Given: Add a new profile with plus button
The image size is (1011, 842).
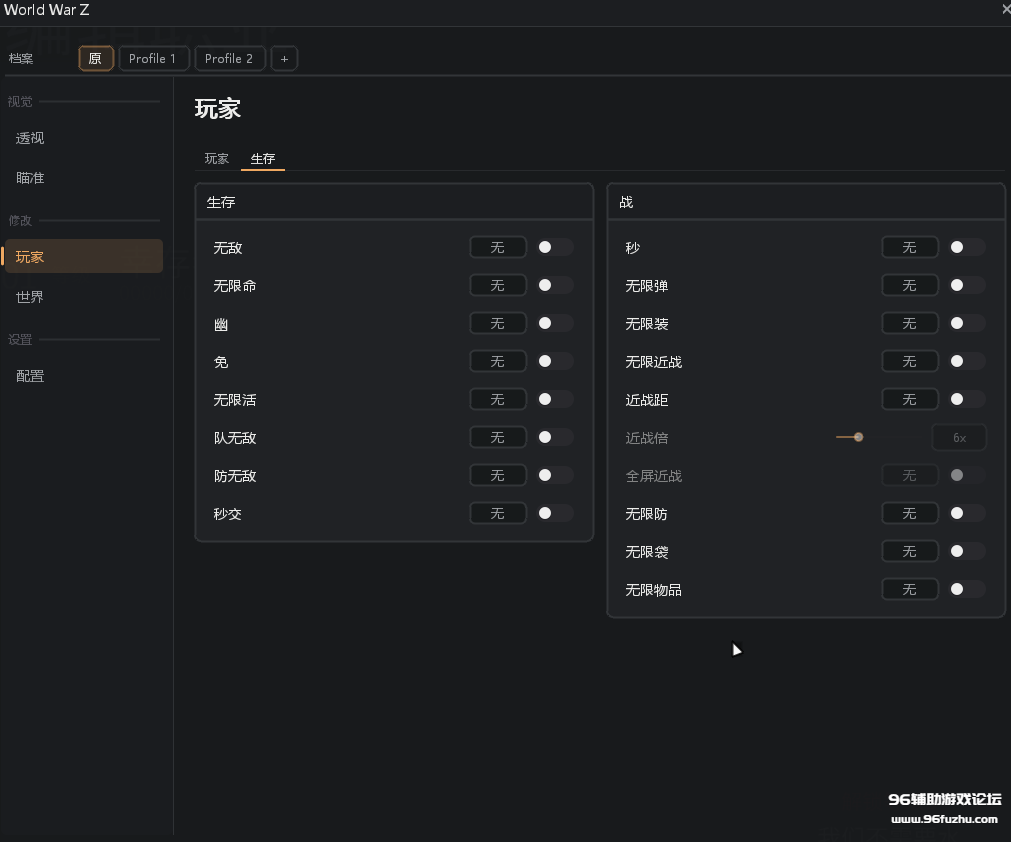Looking at the screenshot, I should pyautogui.click(x=284, y=59).
